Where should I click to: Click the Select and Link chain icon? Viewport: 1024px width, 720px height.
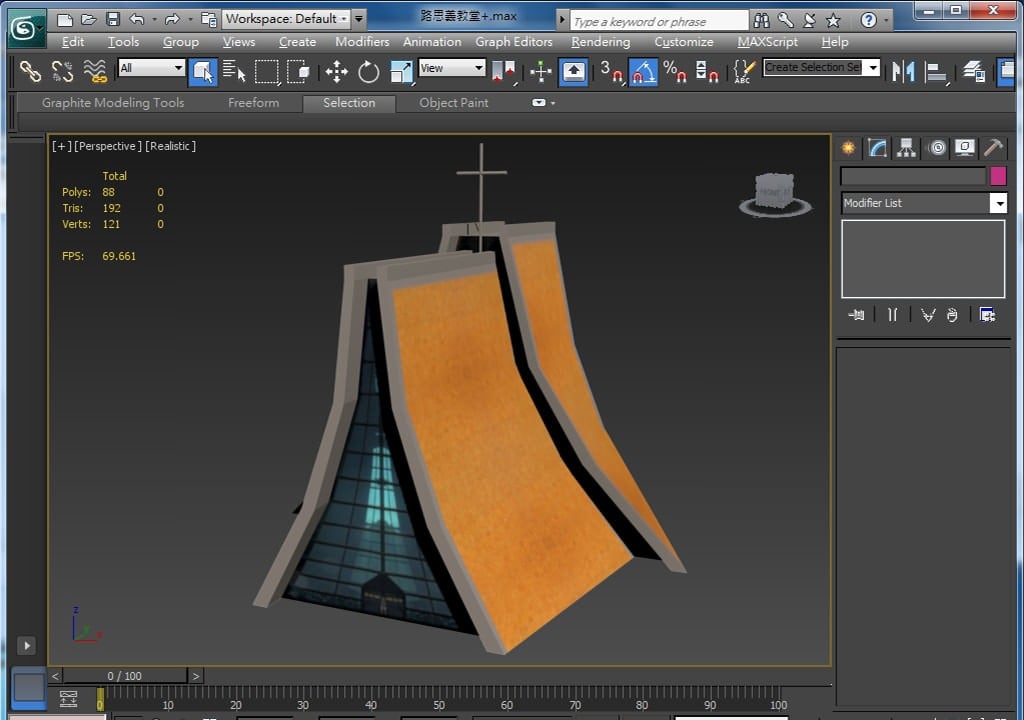point(30,71)
